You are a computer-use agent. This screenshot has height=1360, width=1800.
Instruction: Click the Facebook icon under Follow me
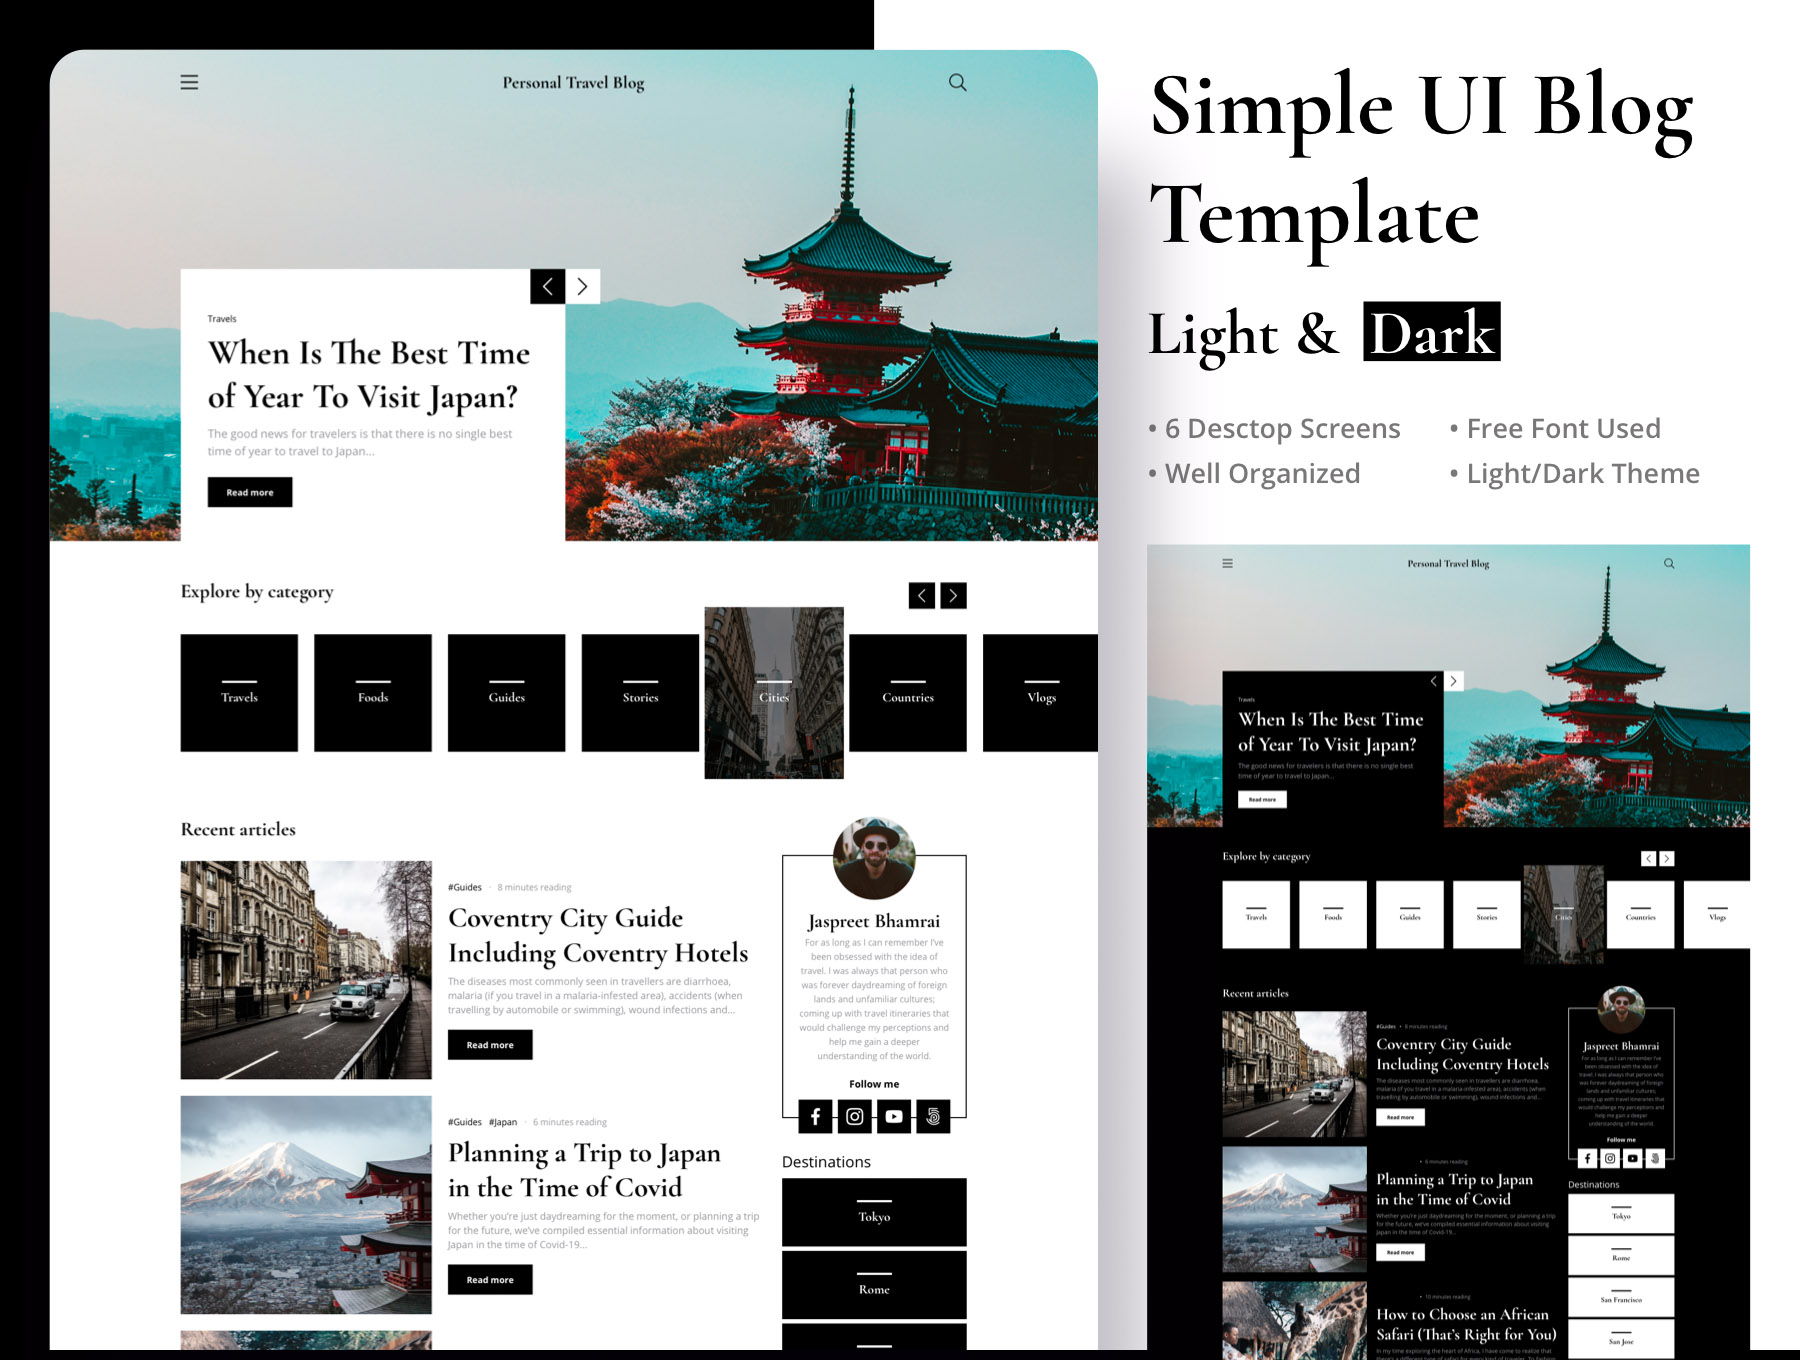[815, 1116]
